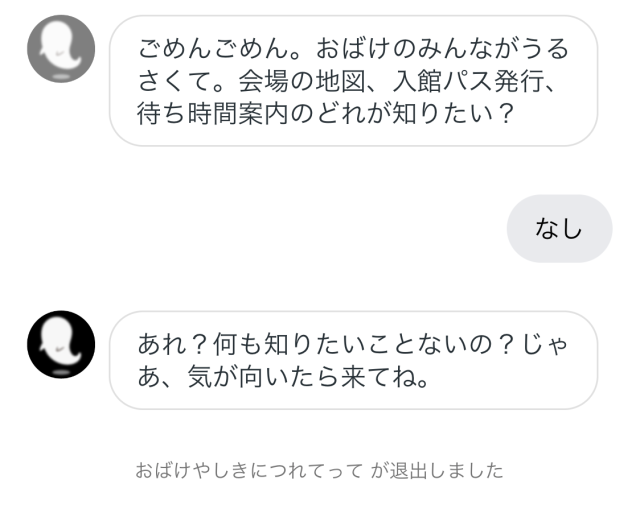This screenshot has width=640, height=509.
Task: Click the message starting with "ごめんごめん"
Action: tap(353, 81)
